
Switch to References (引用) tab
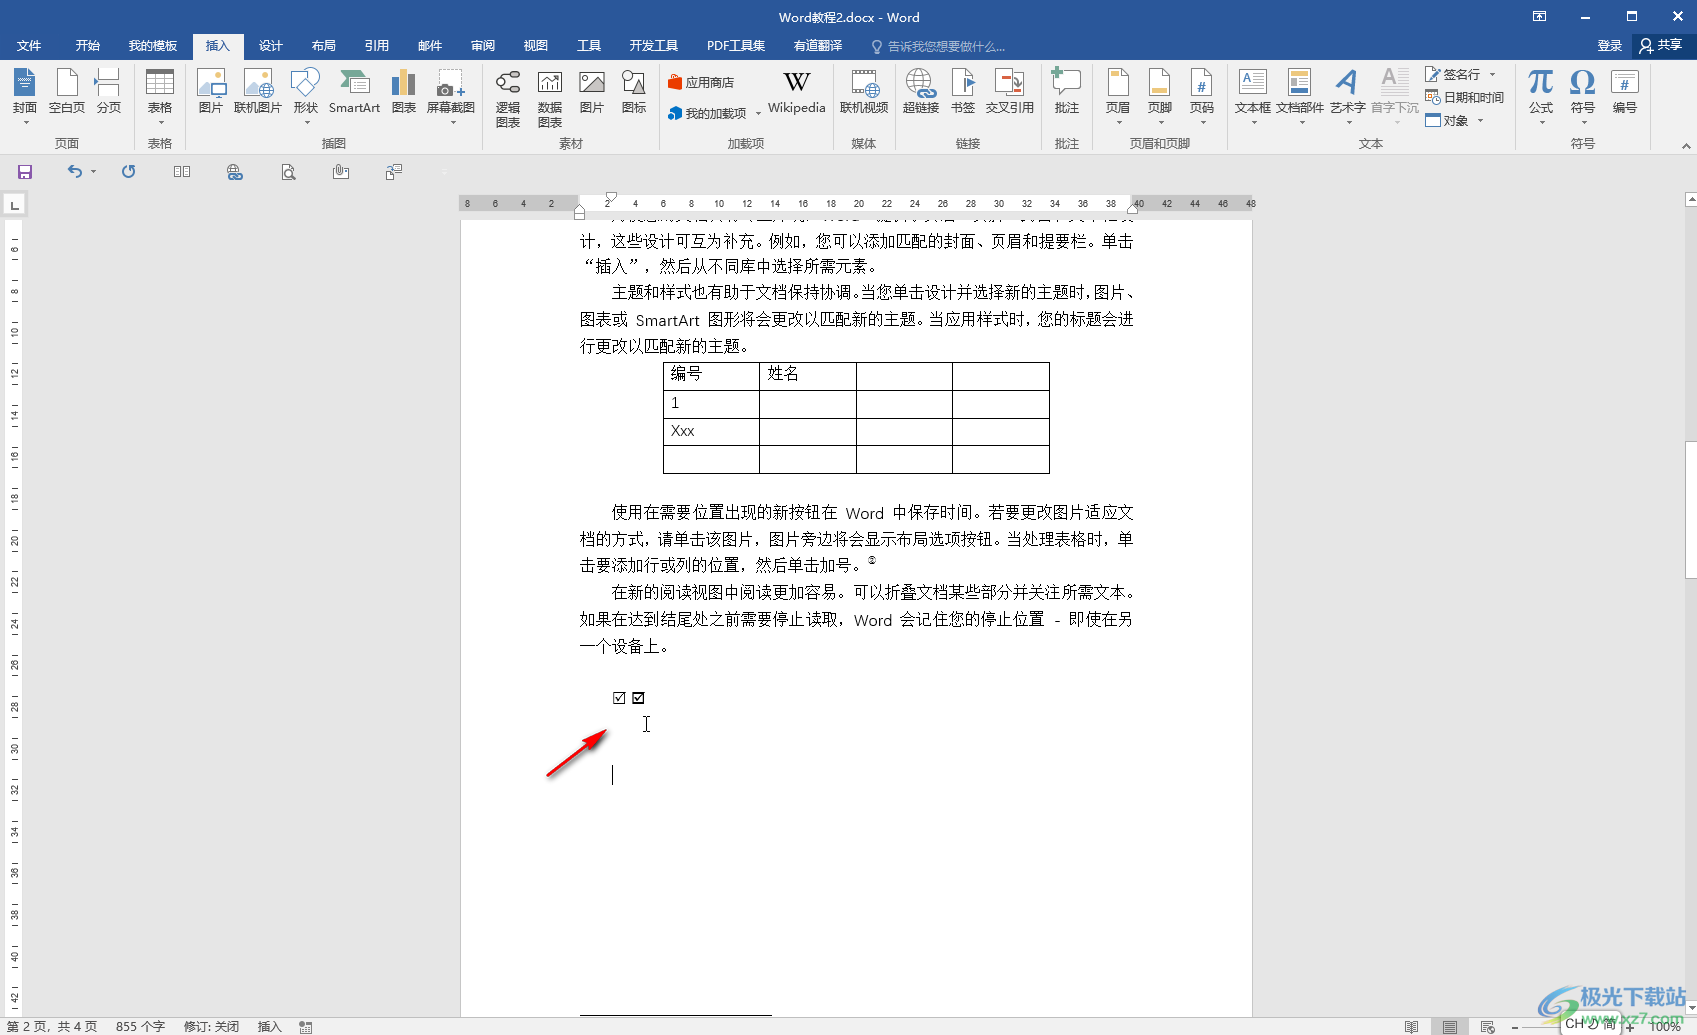376,46
